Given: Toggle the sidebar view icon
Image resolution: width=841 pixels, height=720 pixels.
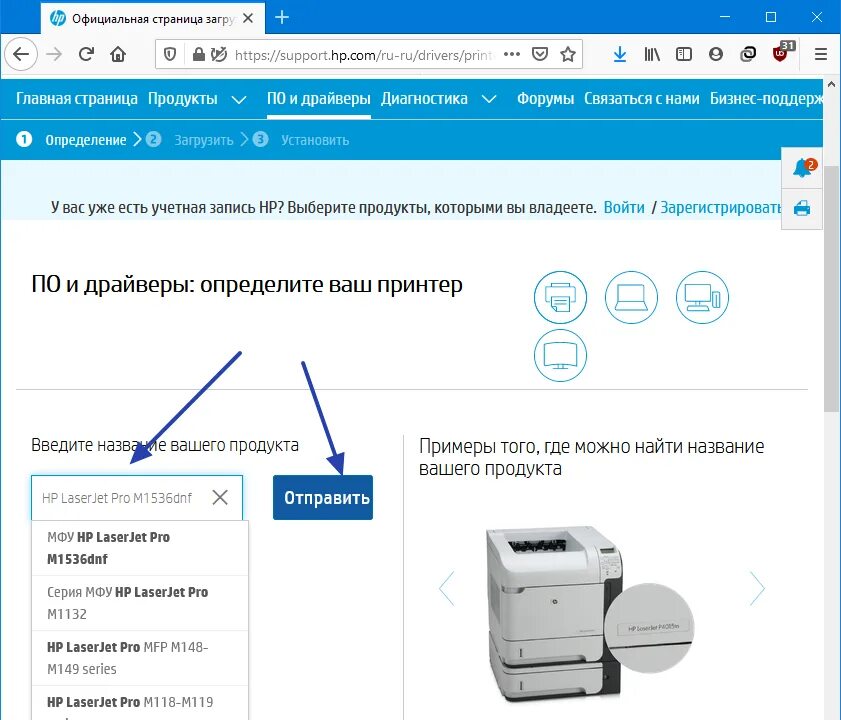Looking at the screenshot, I should pyautogui.click(x=684, y=54).
